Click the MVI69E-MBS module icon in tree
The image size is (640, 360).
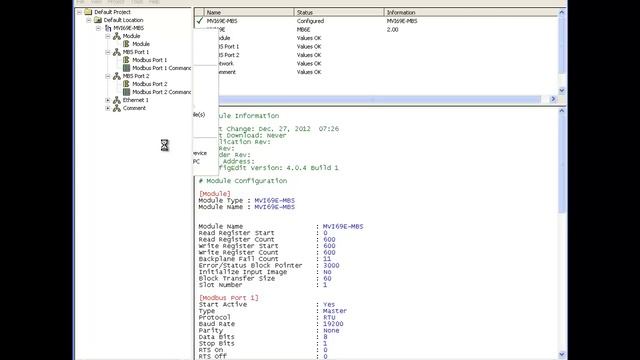(x=108, y=28)
